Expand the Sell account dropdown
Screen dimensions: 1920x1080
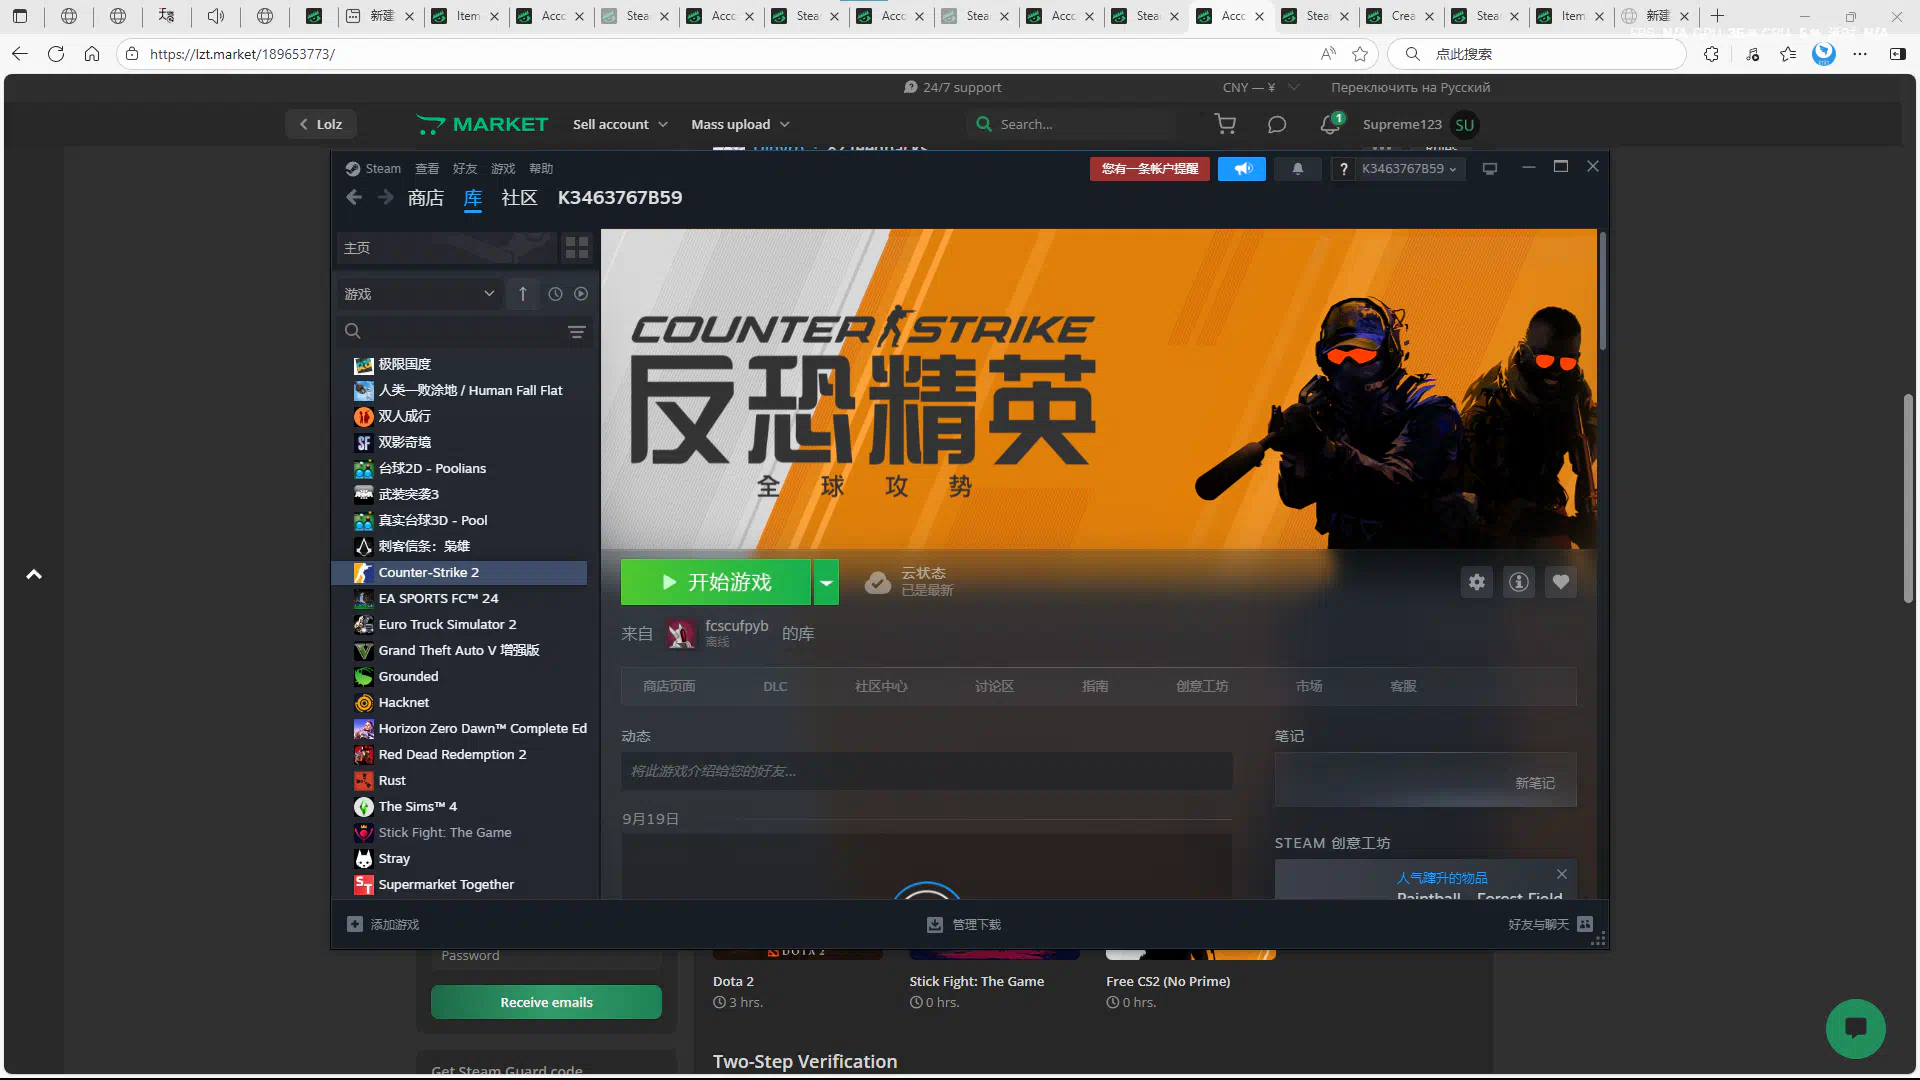click(x=620, y=124)
